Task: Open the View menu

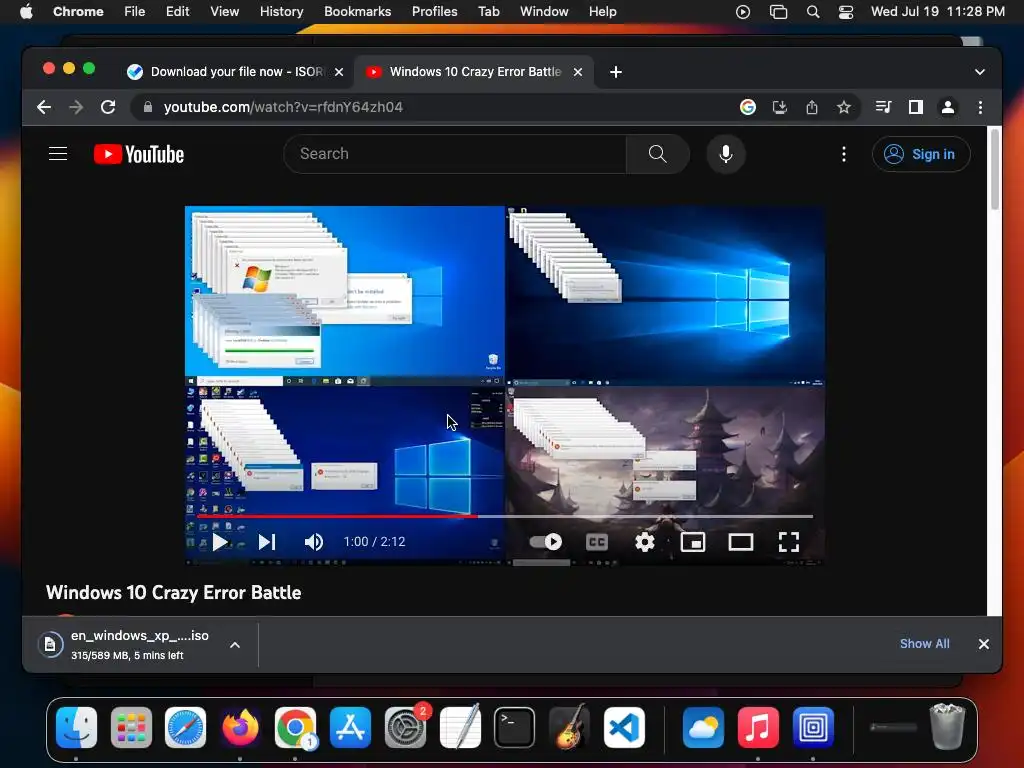Action: pyautogui.click(x=224, y=12)
